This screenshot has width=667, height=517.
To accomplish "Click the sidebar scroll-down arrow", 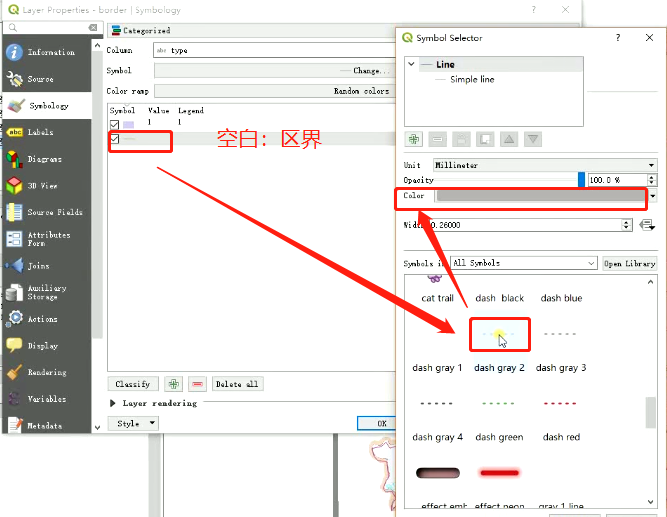I will (97, 427).
